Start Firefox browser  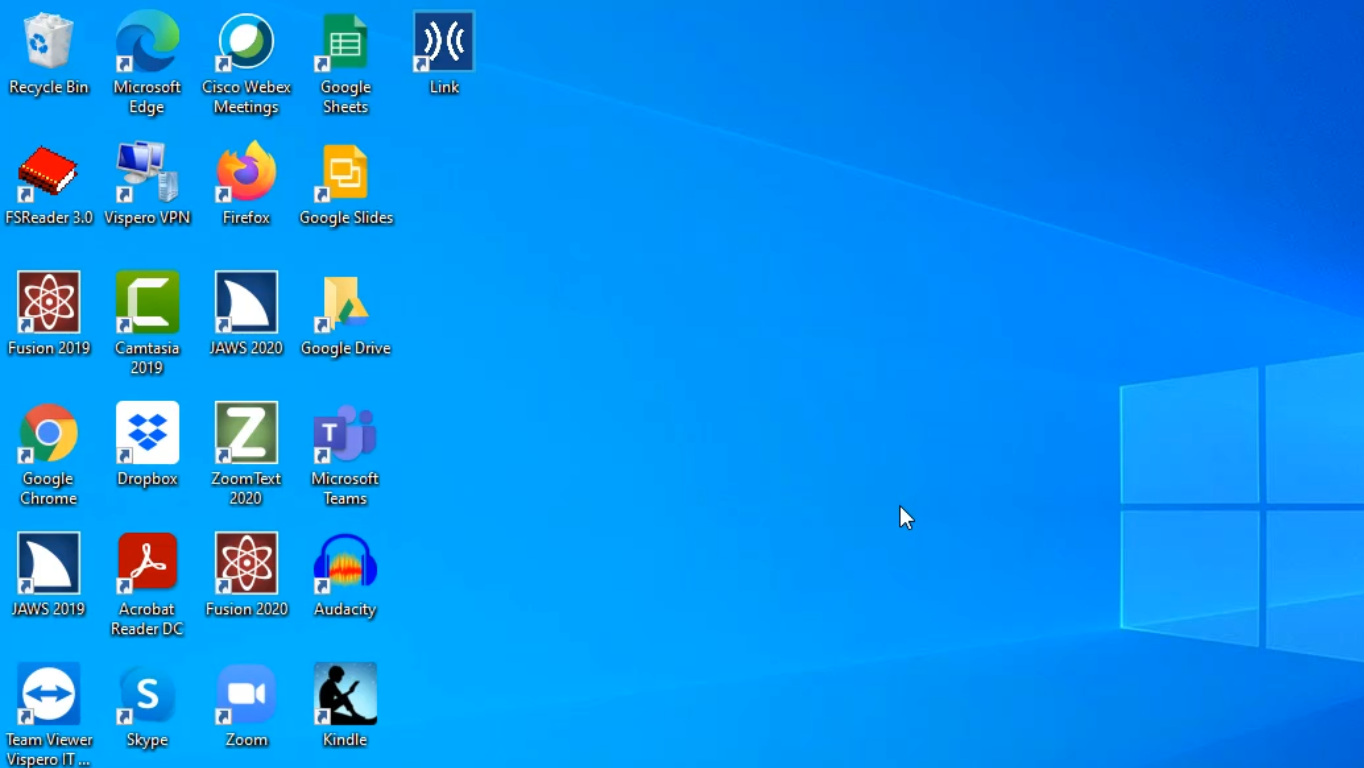(246, 172)
